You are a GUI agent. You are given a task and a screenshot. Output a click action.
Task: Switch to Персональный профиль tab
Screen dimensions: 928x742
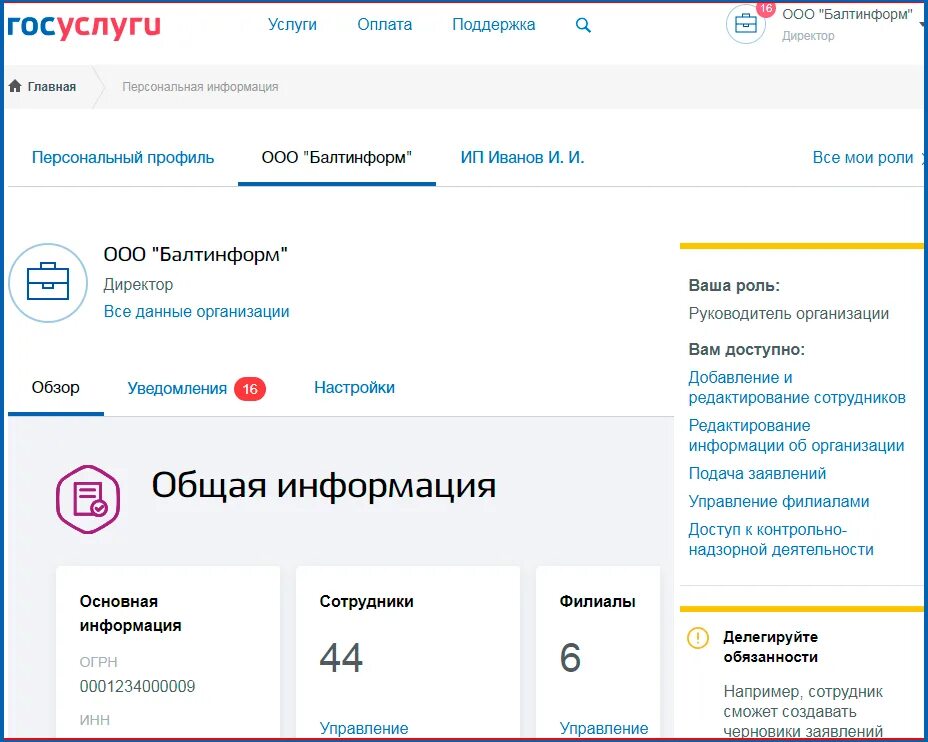(x=123, y=157)
